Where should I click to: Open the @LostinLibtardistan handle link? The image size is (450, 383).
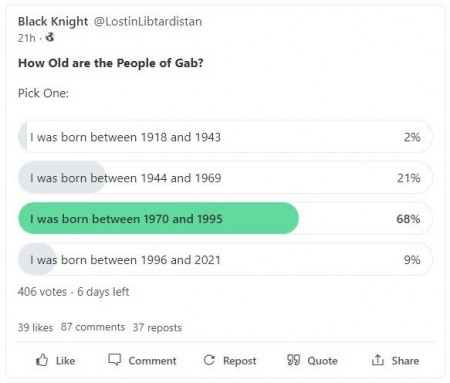[148, 21]
